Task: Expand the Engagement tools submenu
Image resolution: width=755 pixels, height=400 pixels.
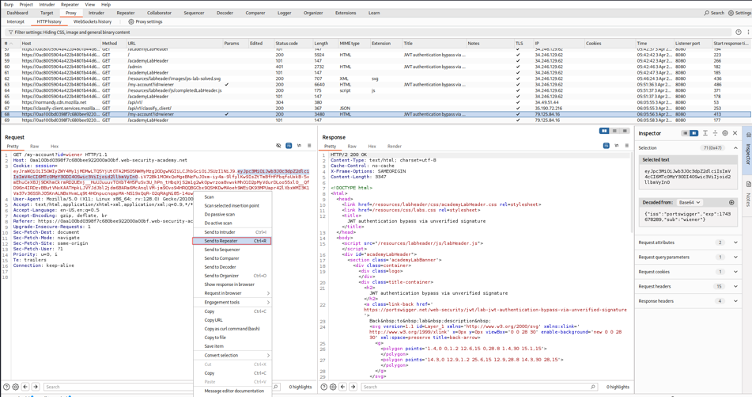Action: tap(232, 302)
